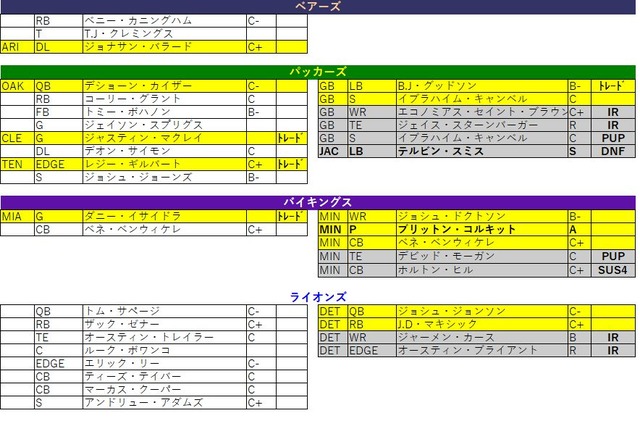Select cell デビッド・モーガン

pos(482,256)
